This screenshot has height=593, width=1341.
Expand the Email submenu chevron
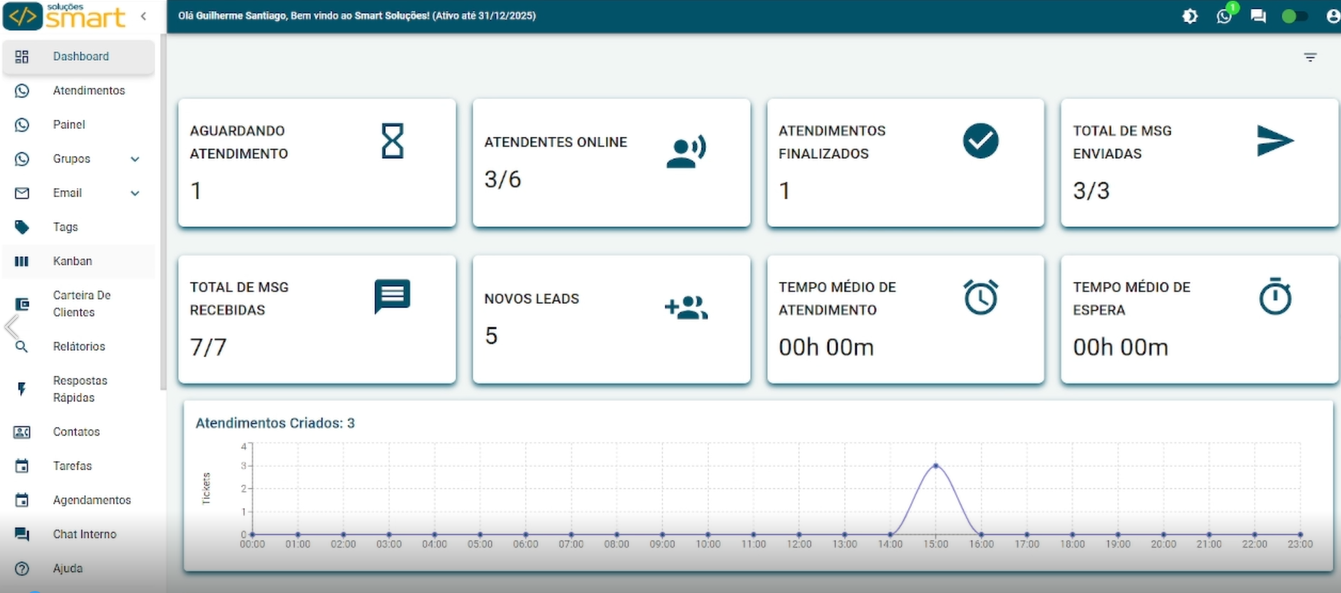click(135, 193)
